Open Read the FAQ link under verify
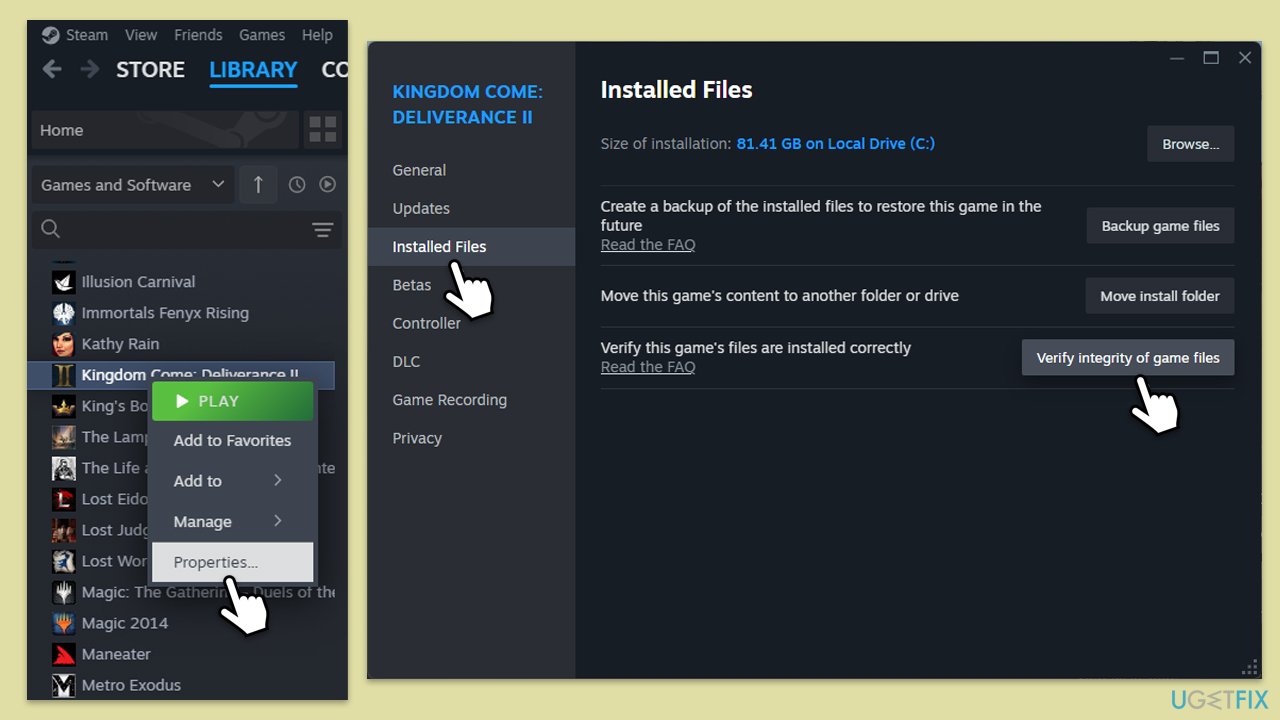Screen dimensions: 1280x720 pyautogui.click(x=648, y=367)
